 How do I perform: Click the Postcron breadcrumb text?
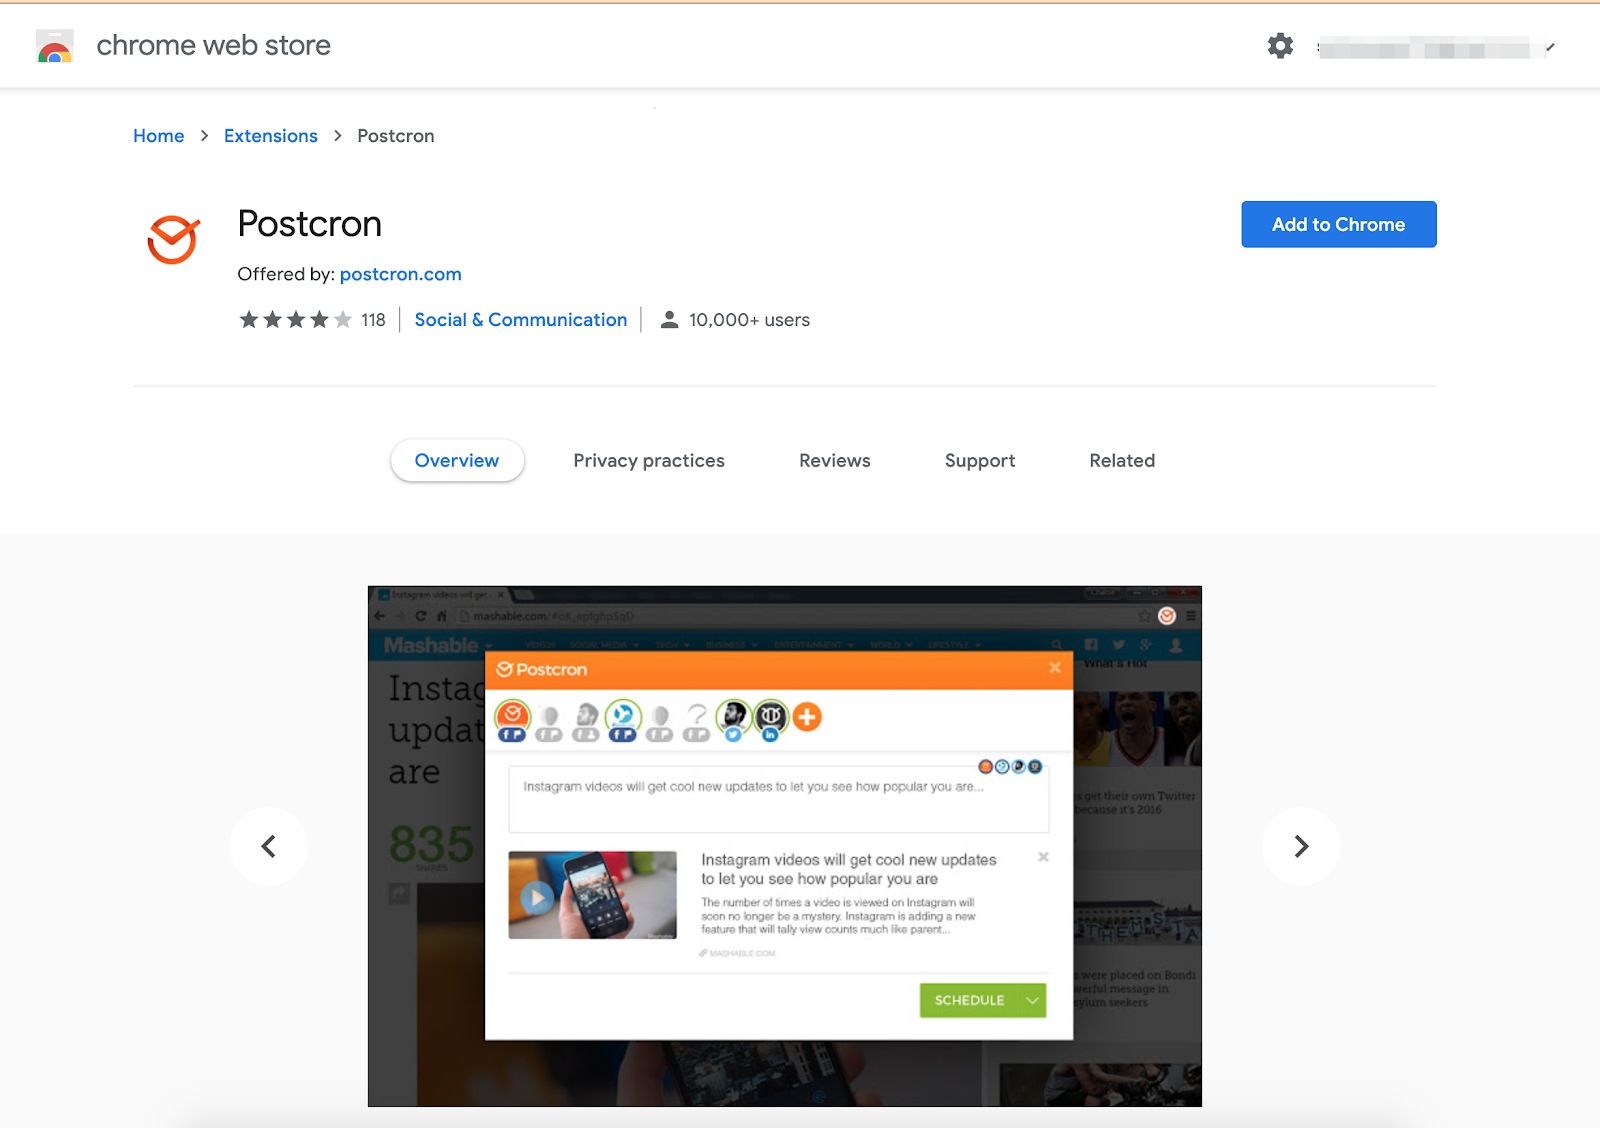coord(396,136)
